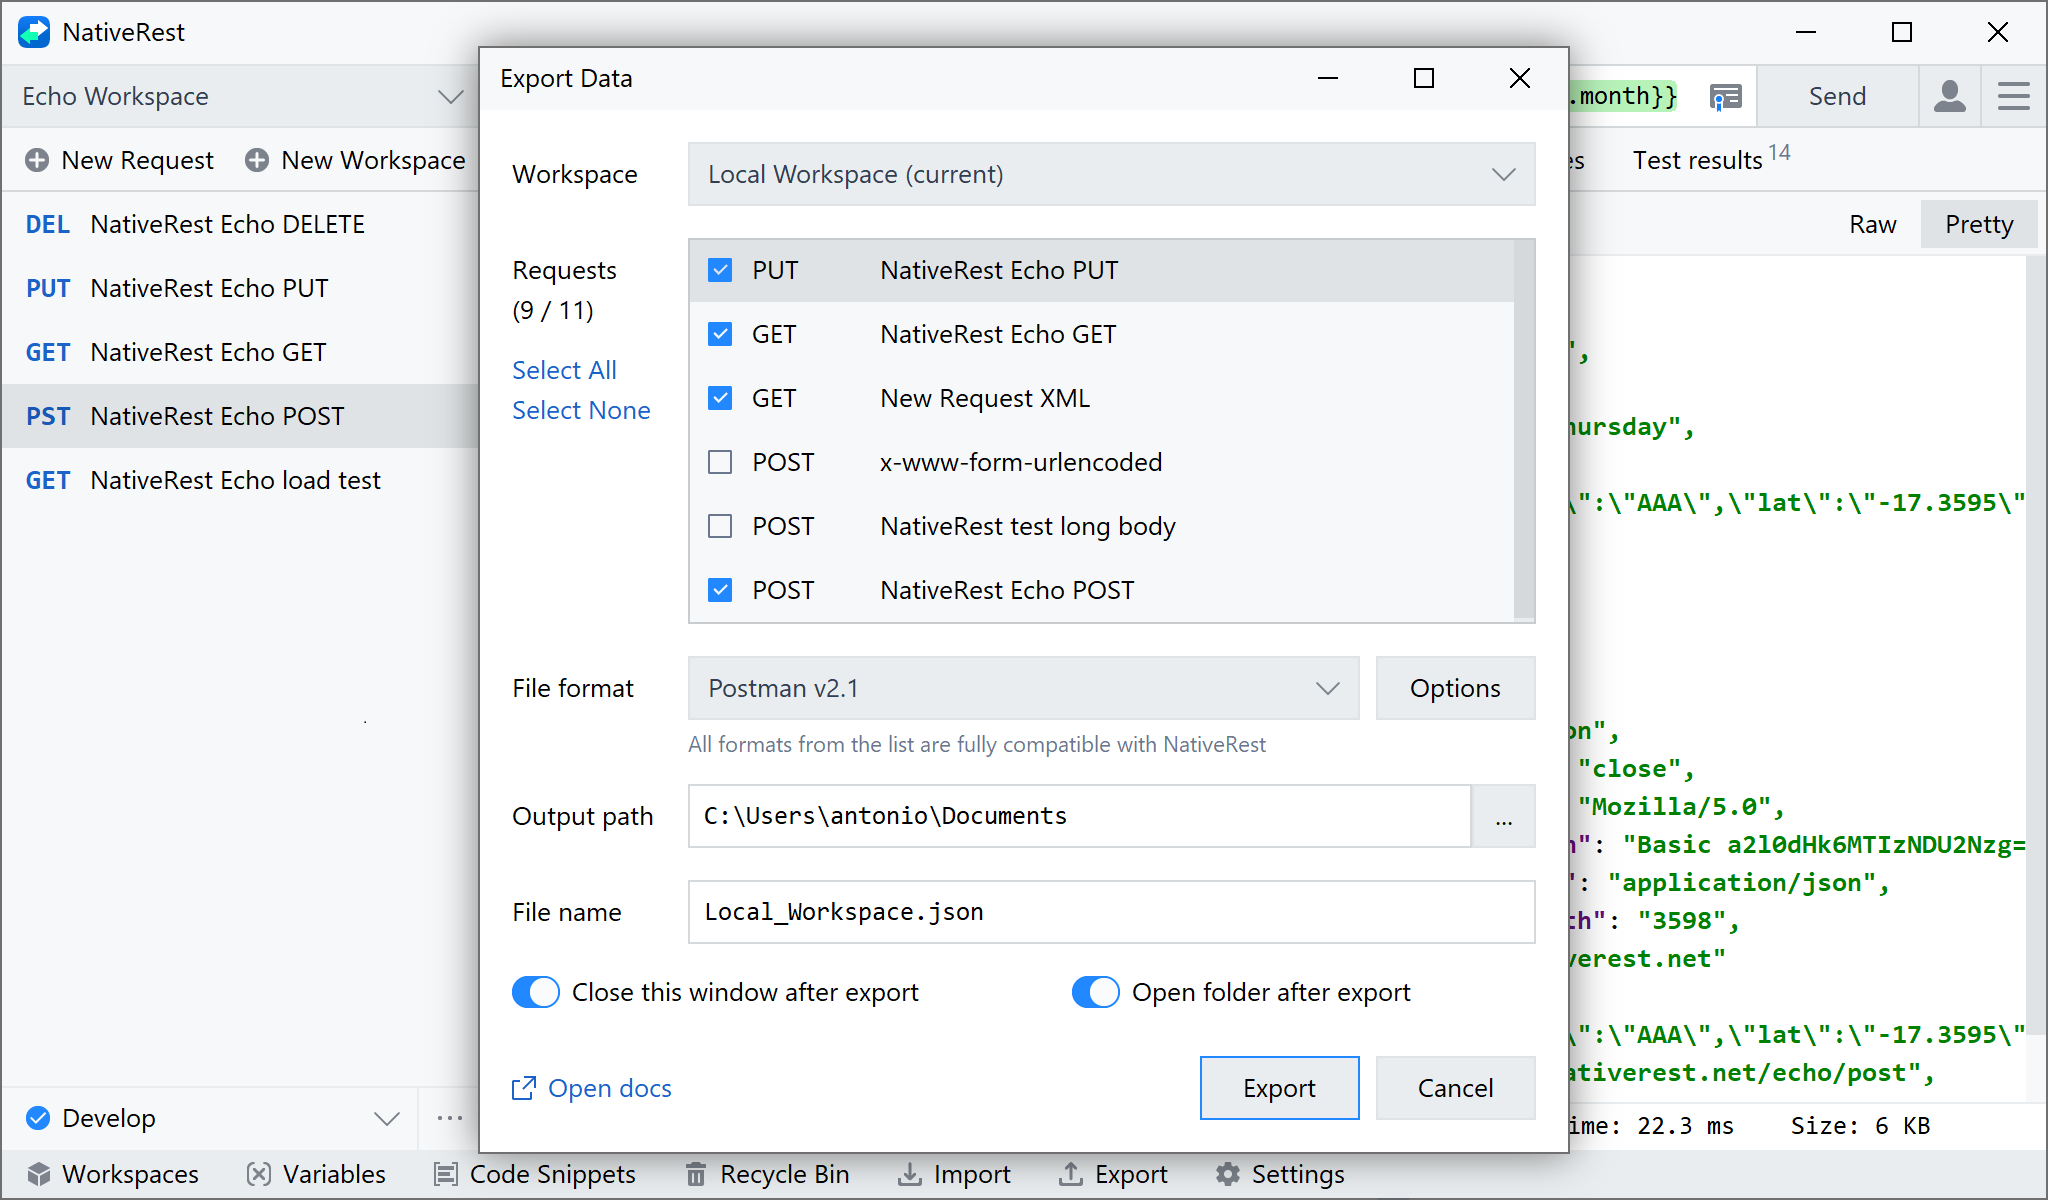This screenshot has width=2048, height=1200.
Task: Click the request preview icon beside Send
Action: tap(1725, 96)
